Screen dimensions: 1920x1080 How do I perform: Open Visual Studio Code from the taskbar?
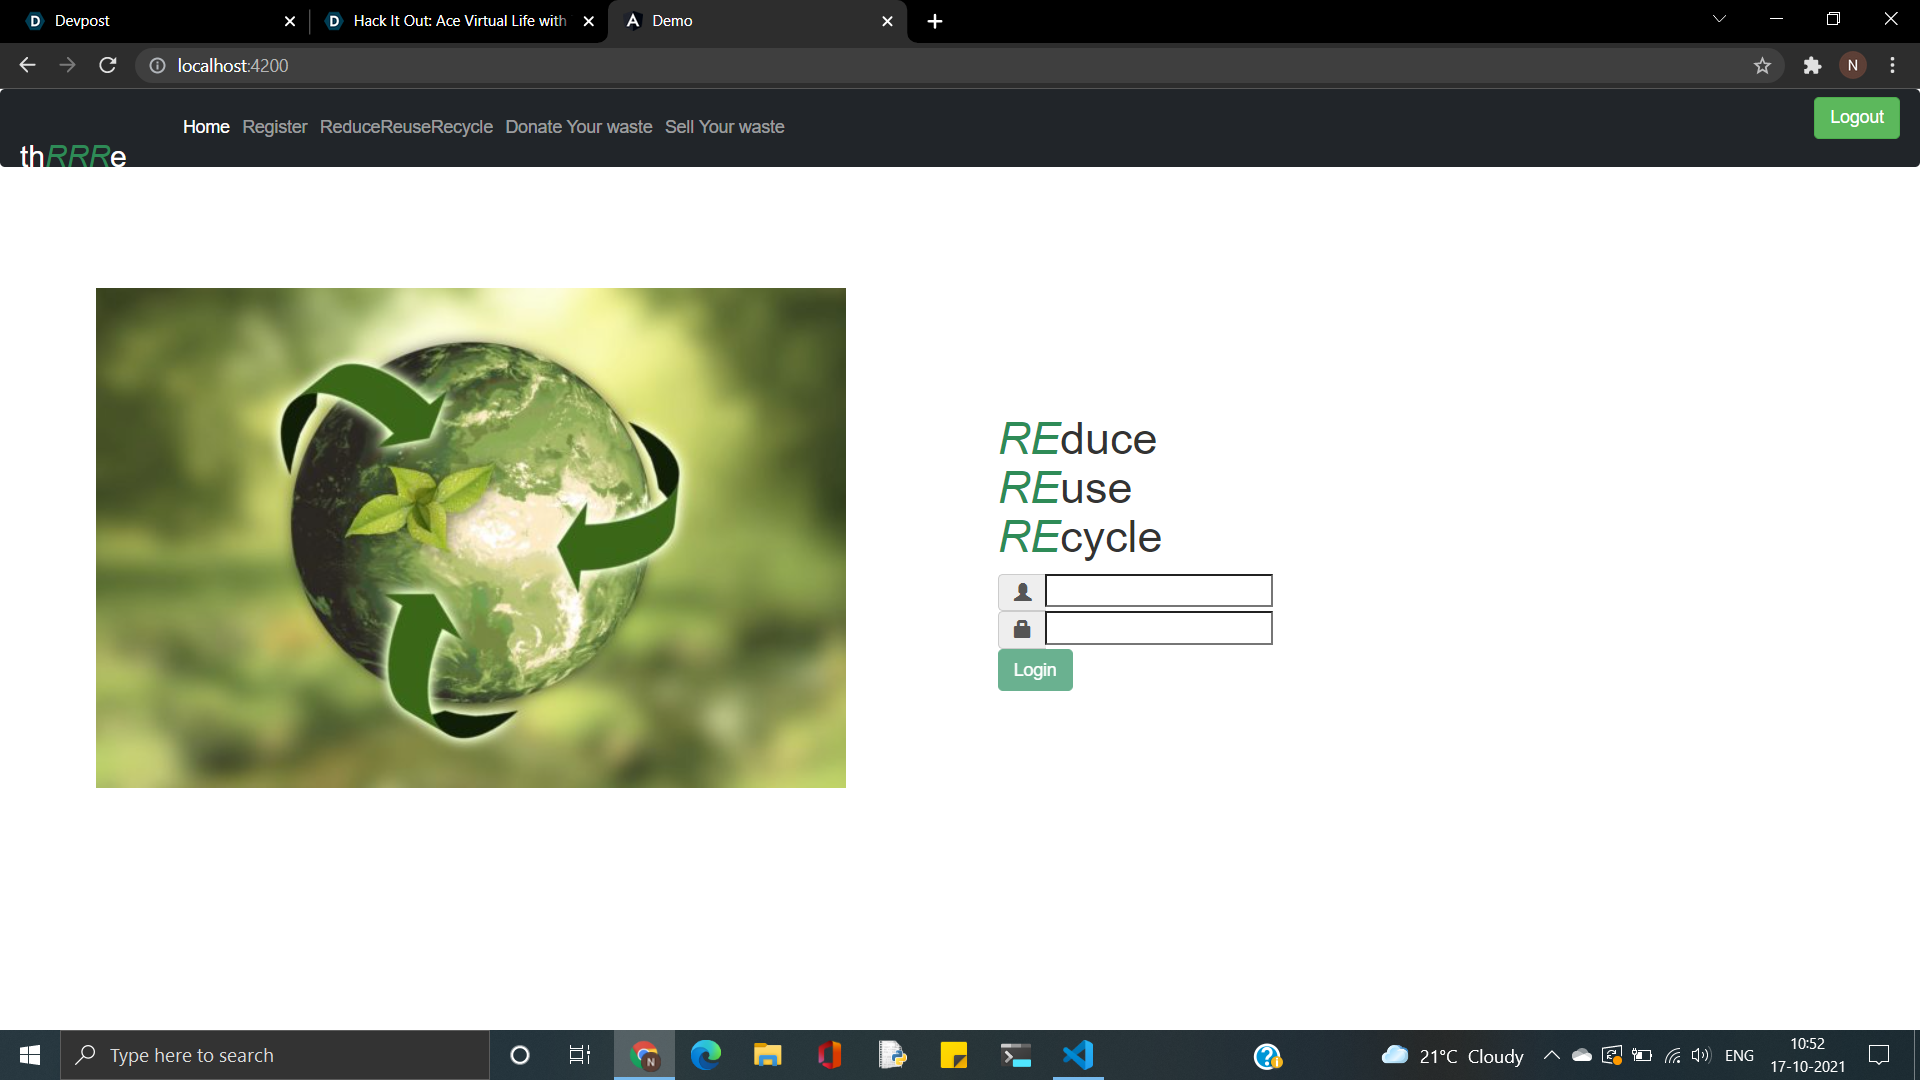pos(1078,1055)
